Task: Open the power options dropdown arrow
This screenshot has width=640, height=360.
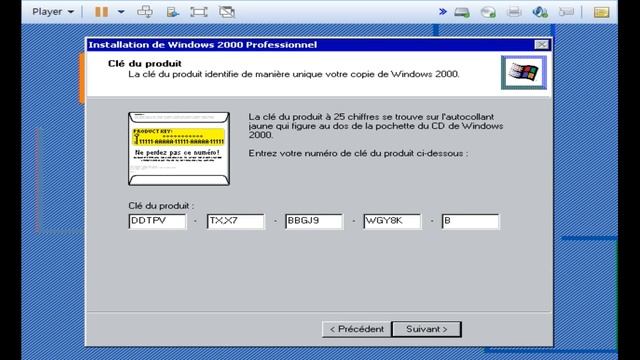Action: 121,12
